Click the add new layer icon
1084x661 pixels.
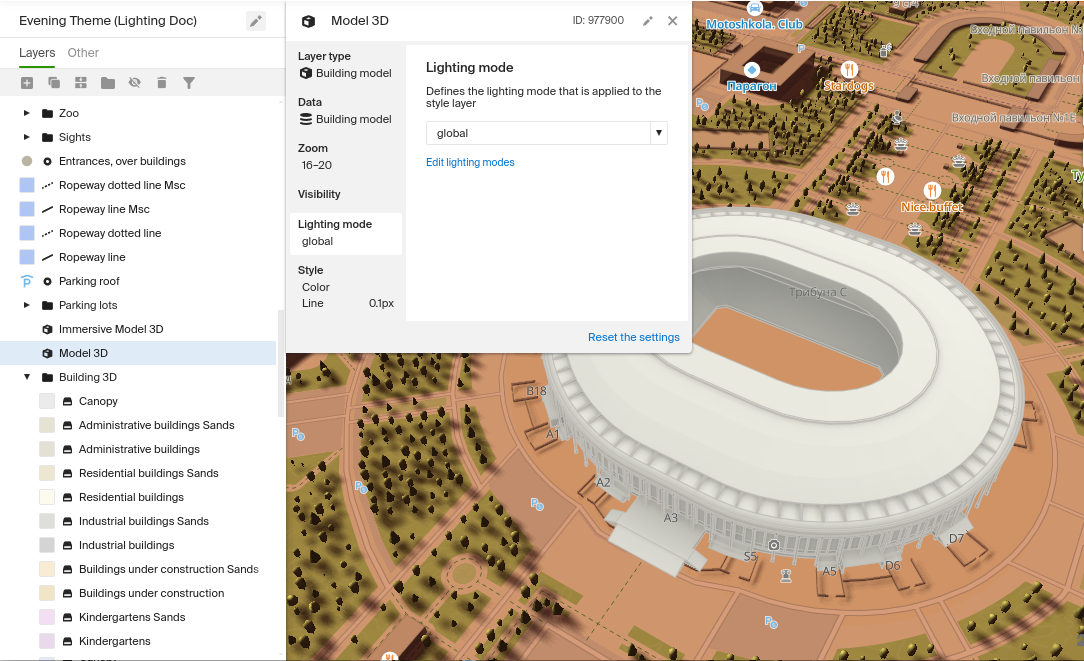[27, 83]
